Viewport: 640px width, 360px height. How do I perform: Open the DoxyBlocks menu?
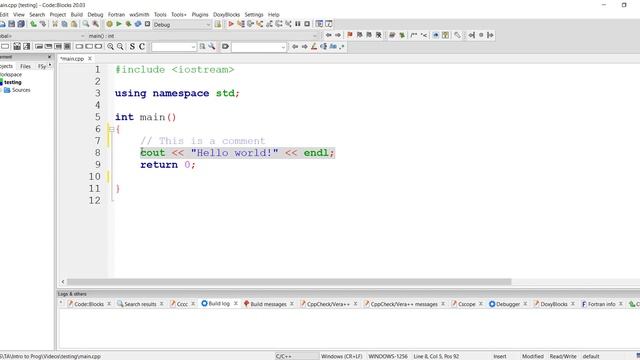coord(227,15)
